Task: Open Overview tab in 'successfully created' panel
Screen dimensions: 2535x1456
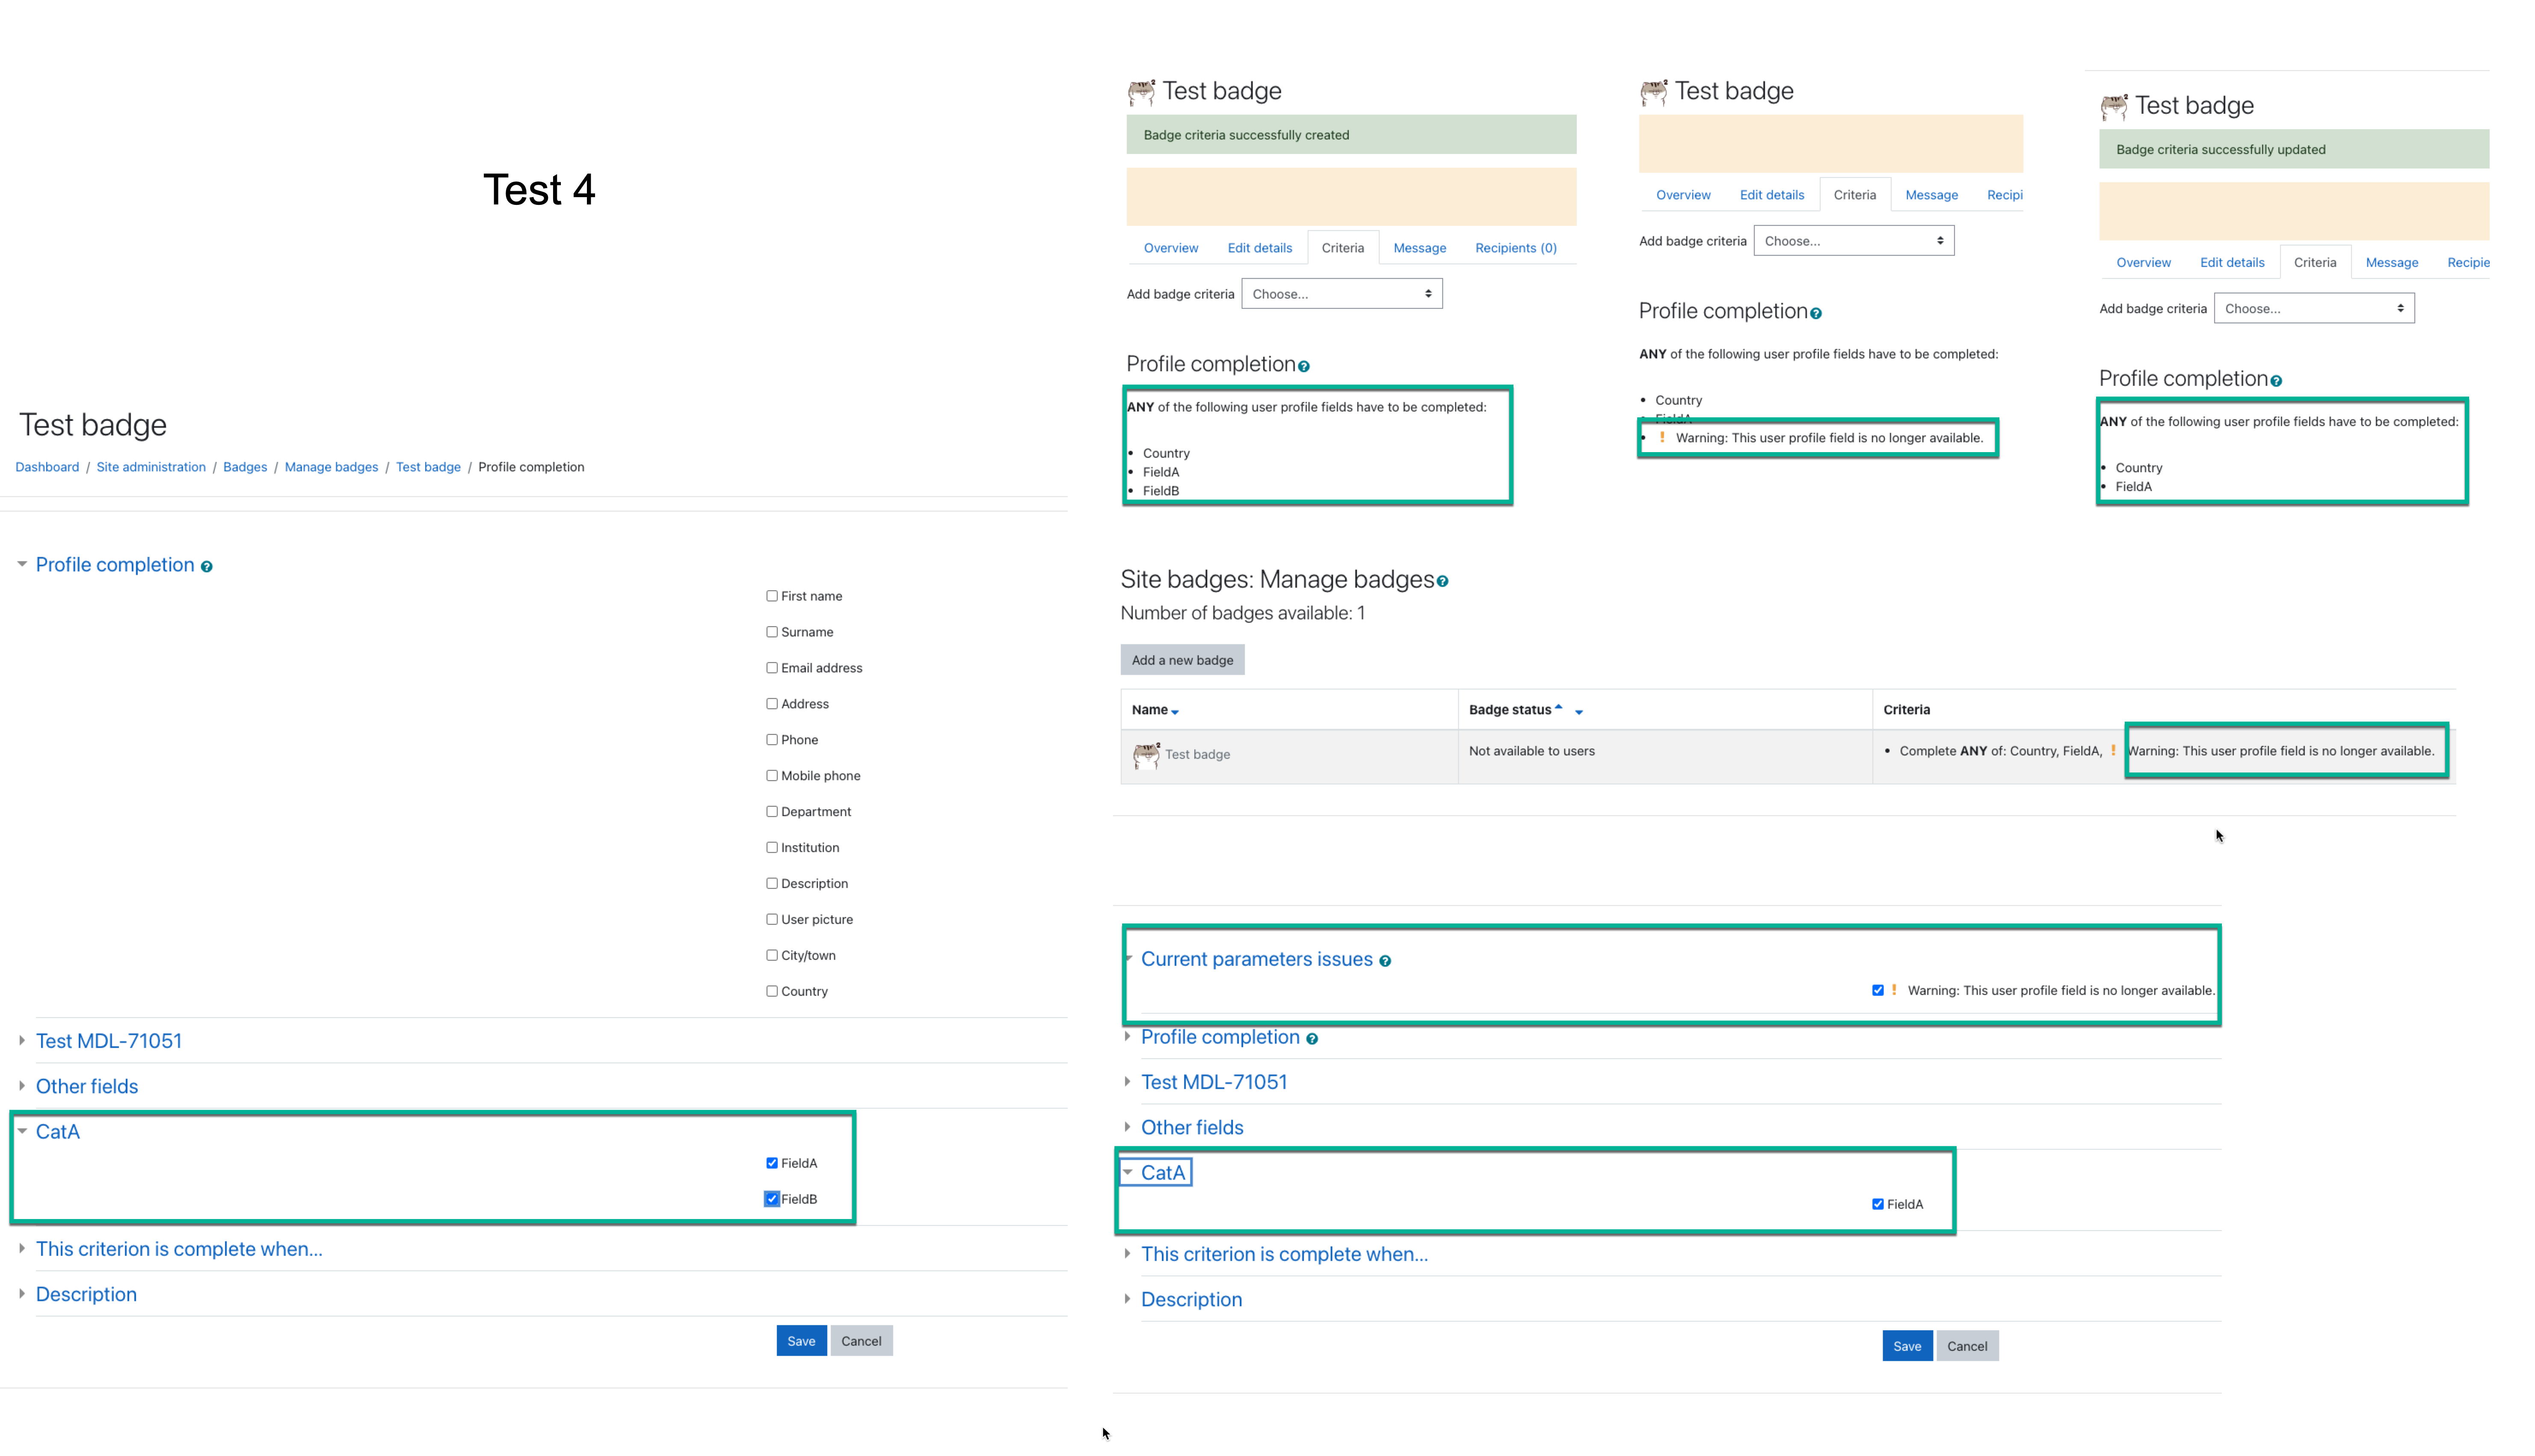Action: click(1171, 248)
